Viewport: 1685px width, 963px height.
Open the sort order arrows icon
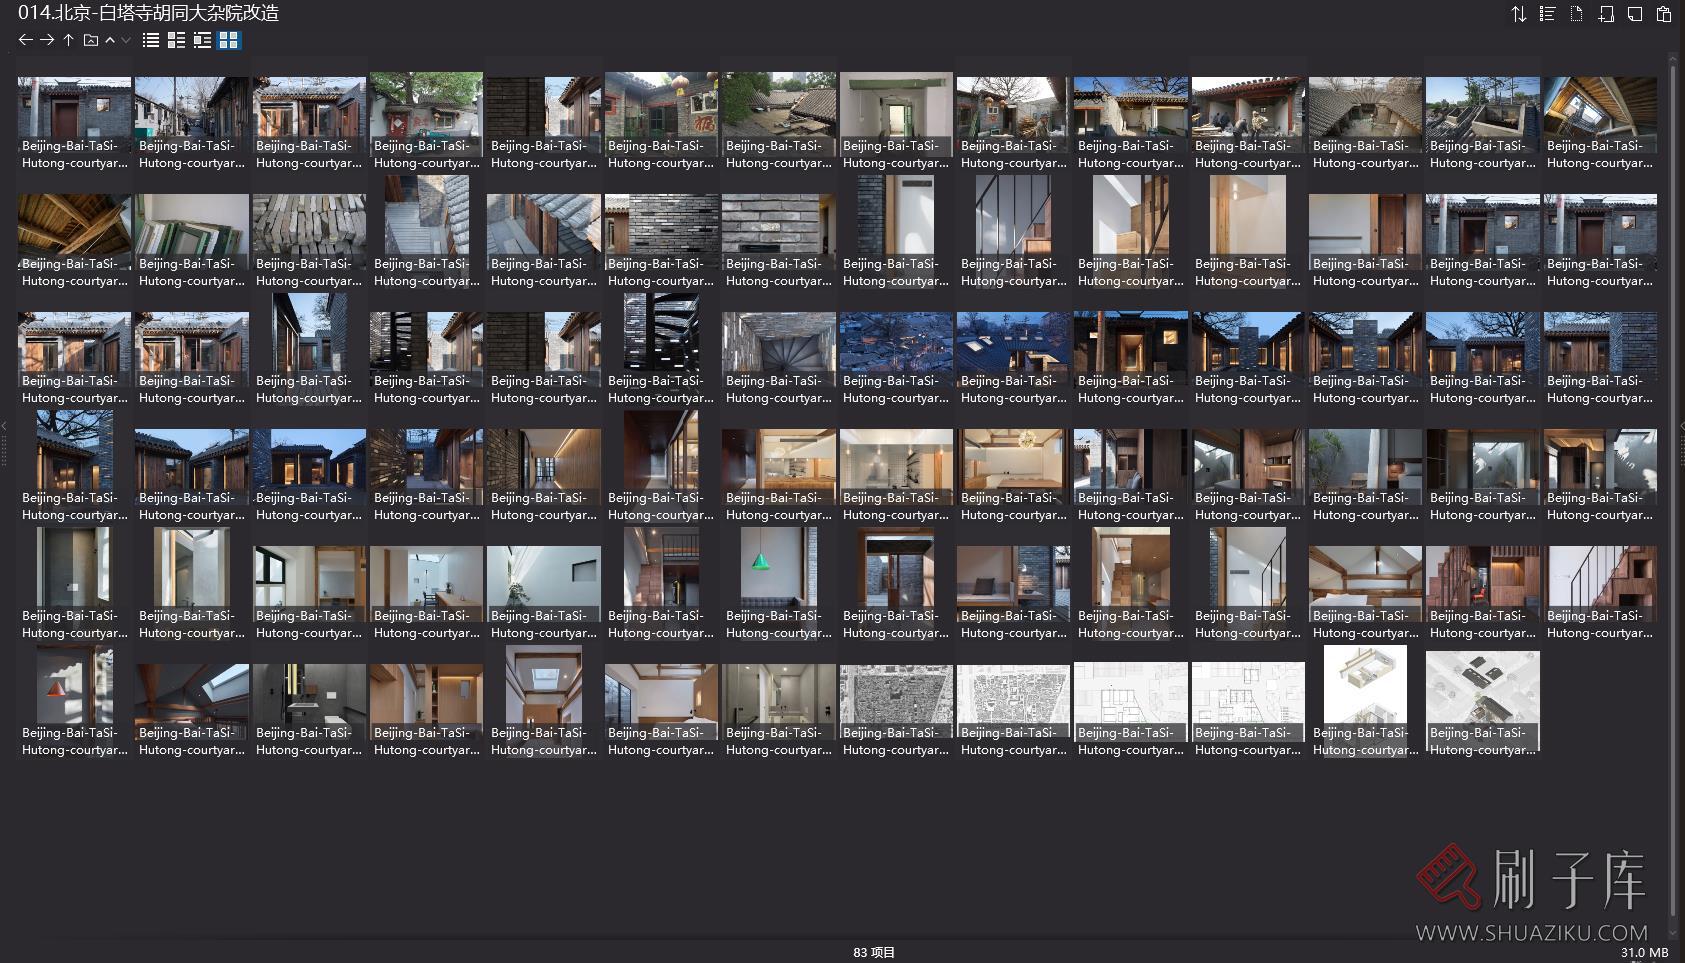point(1518,14)
